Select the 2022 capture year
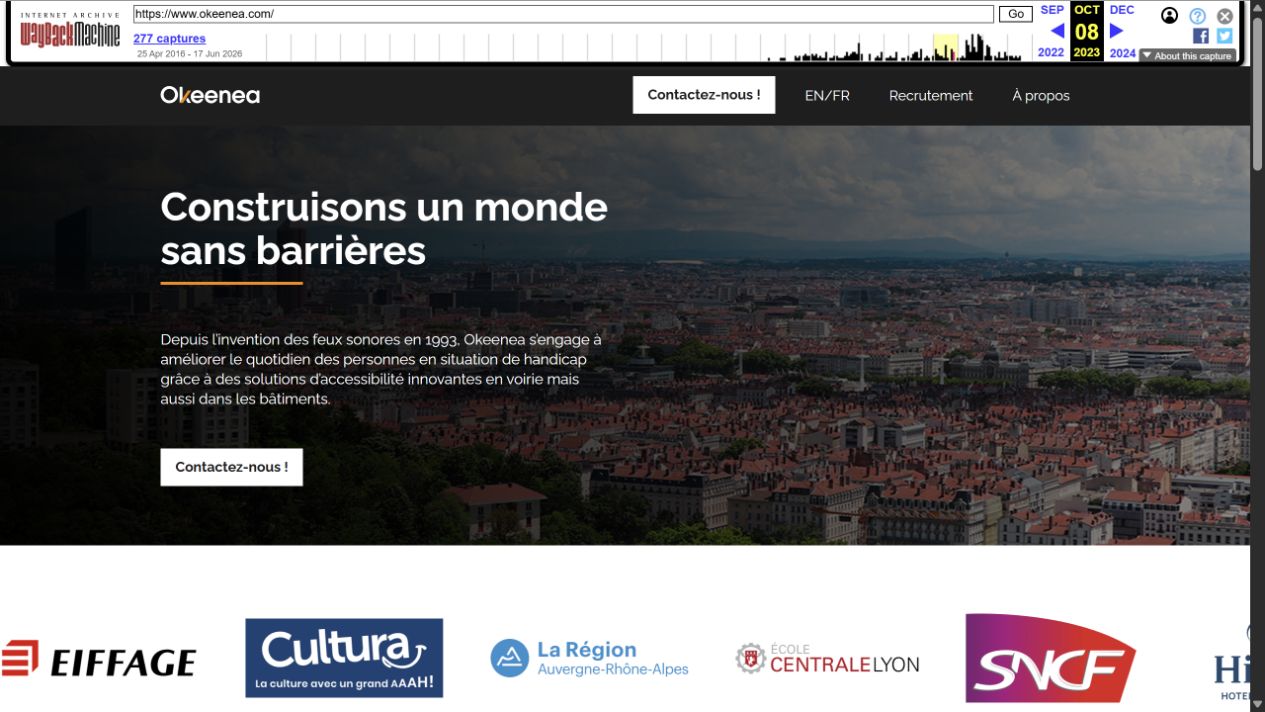1265x712 pixels. [x=1051, y=53]
